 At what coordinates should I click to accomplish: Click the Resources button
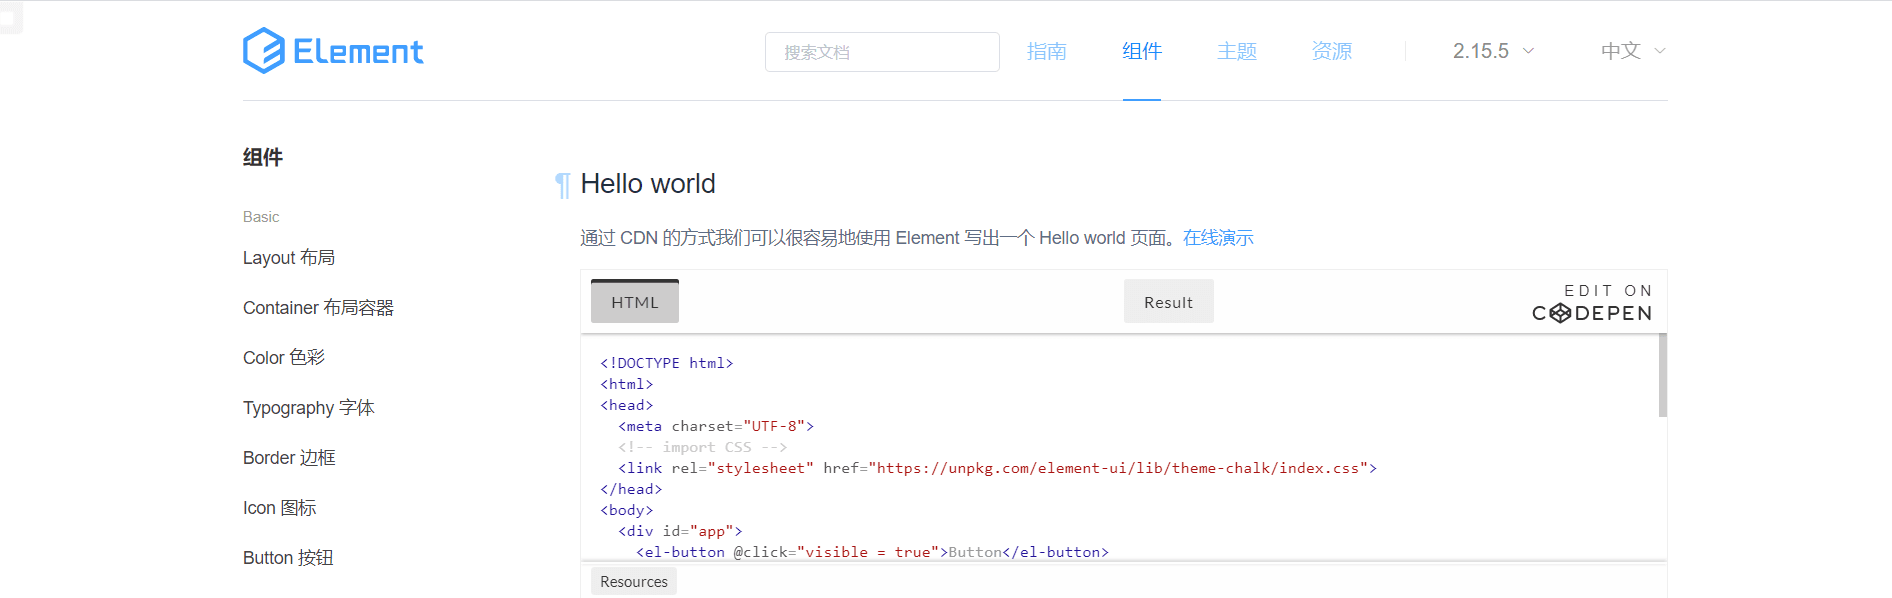(x=634, y=582)
